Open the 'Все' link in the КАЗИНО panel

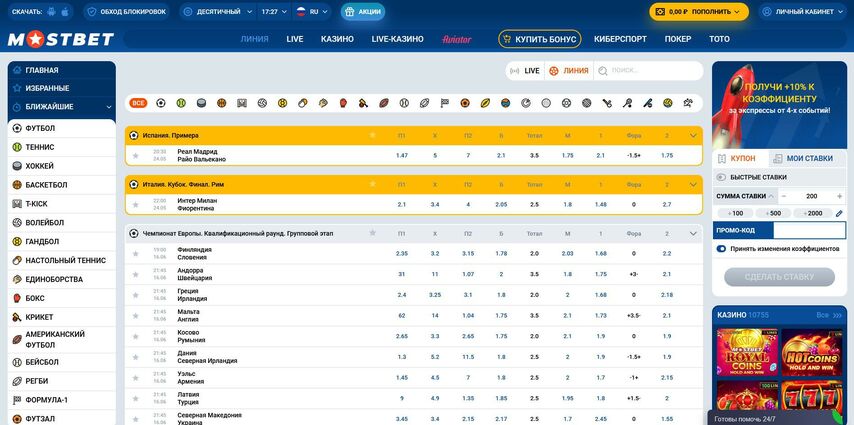coord(828,315)
